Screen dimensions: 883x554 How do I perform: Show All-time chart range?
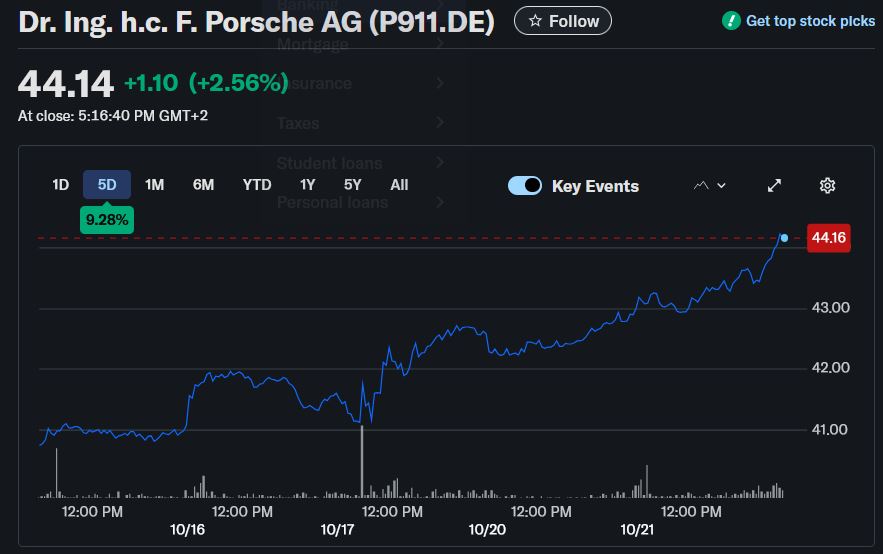399,185
